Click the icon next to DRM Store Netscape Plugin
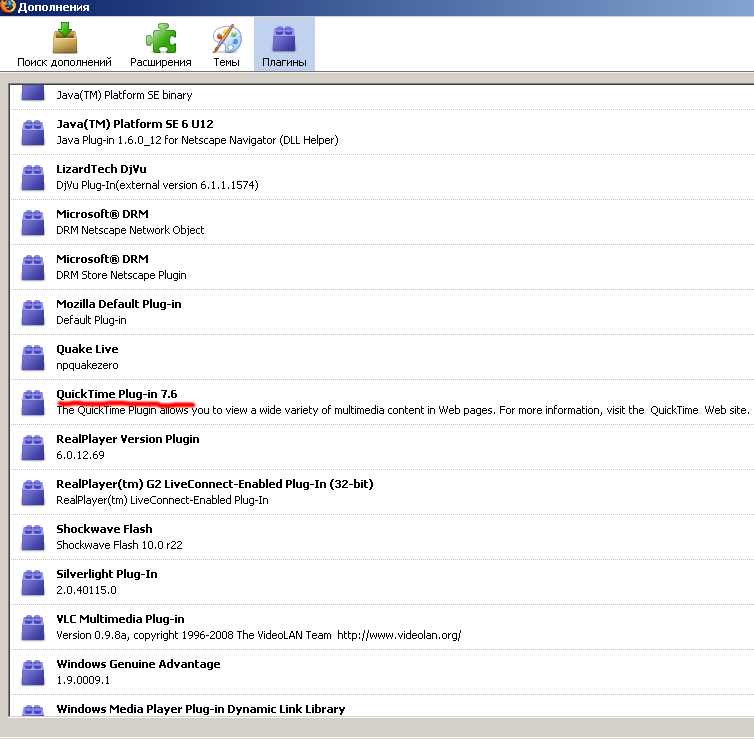This screenshot has width=754, height=739. coord(33,267)
